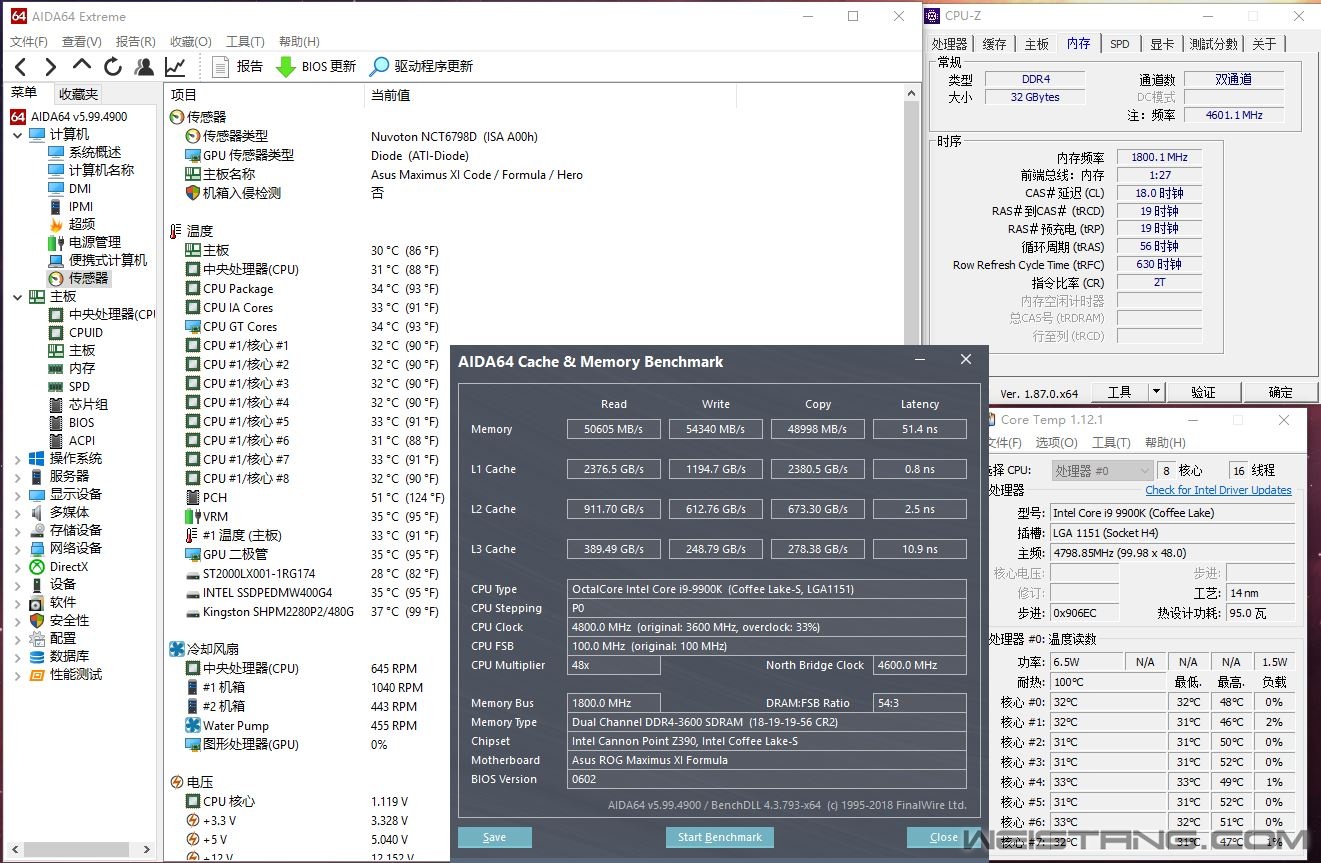Open Check for Intel Driver Updates link

(x=1218, y=490)
